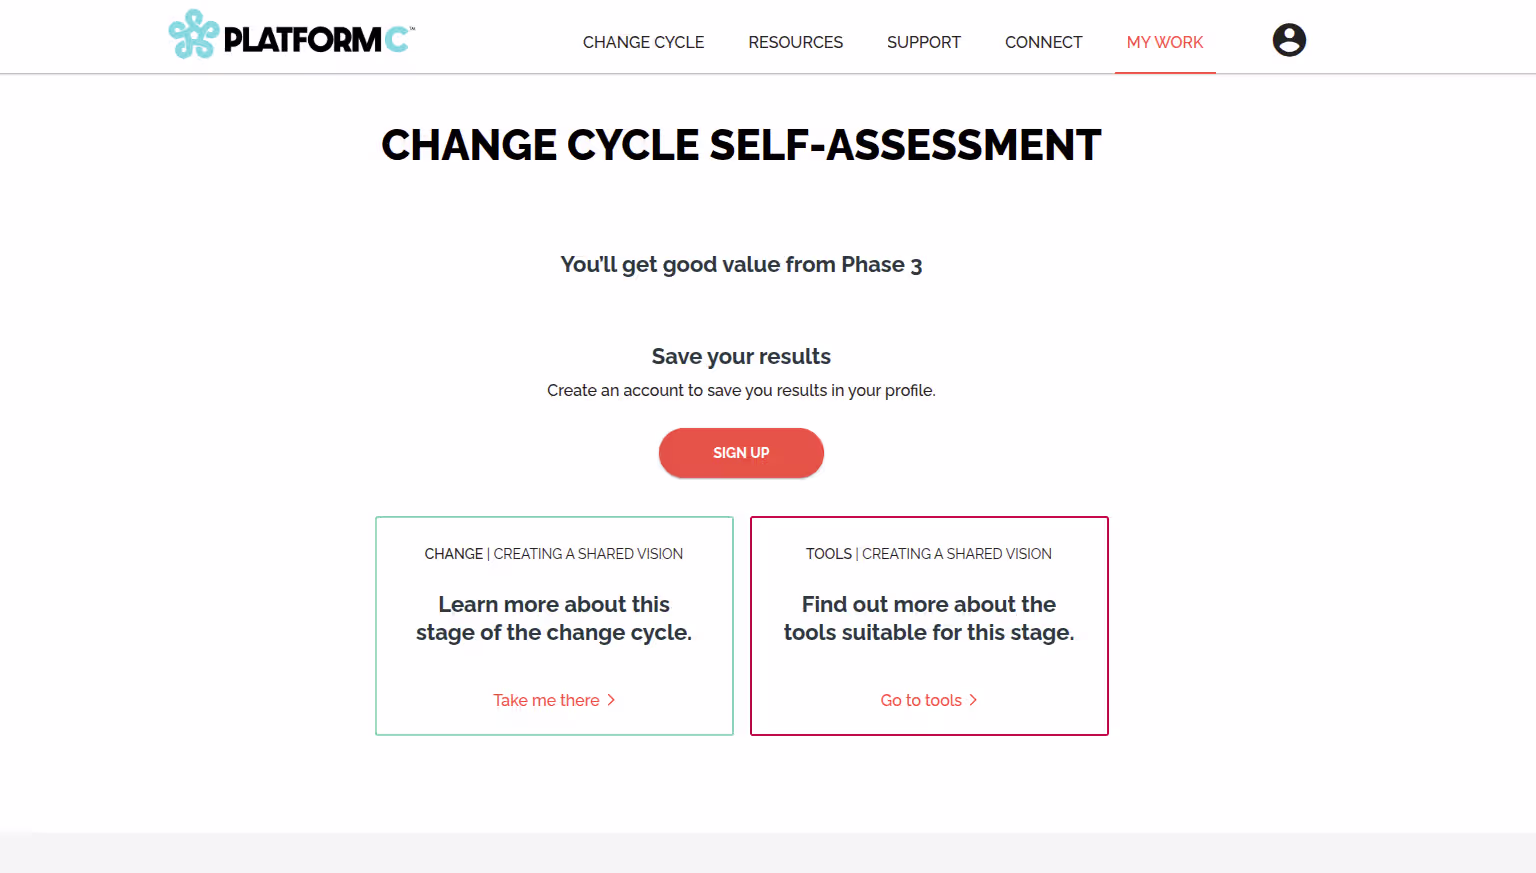Image resolution: width=1536 pixels, height=873 pixels.
Task: Open Go to tools for this stage
Action: click(x=920, y=700)
